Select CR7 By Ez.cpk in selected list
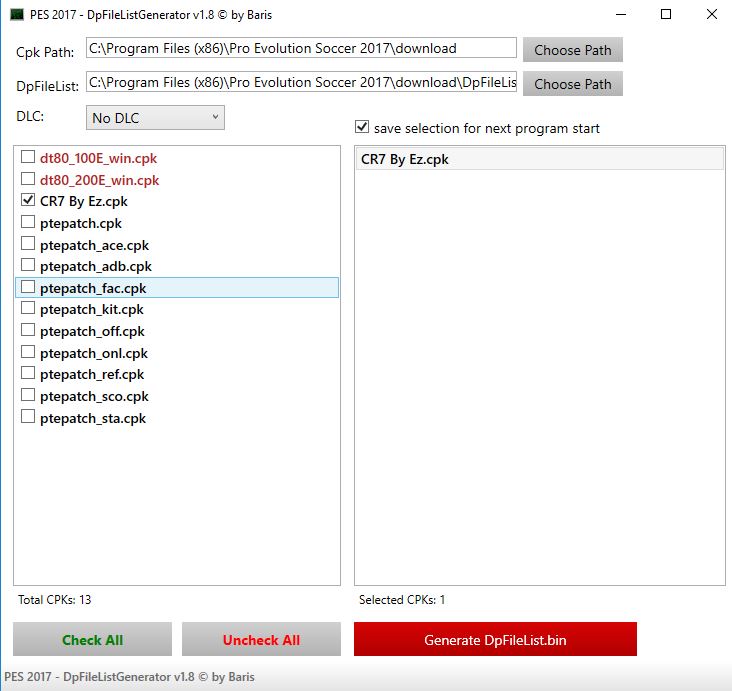This screenshot has width=732, height=691. tap(540, 159)
